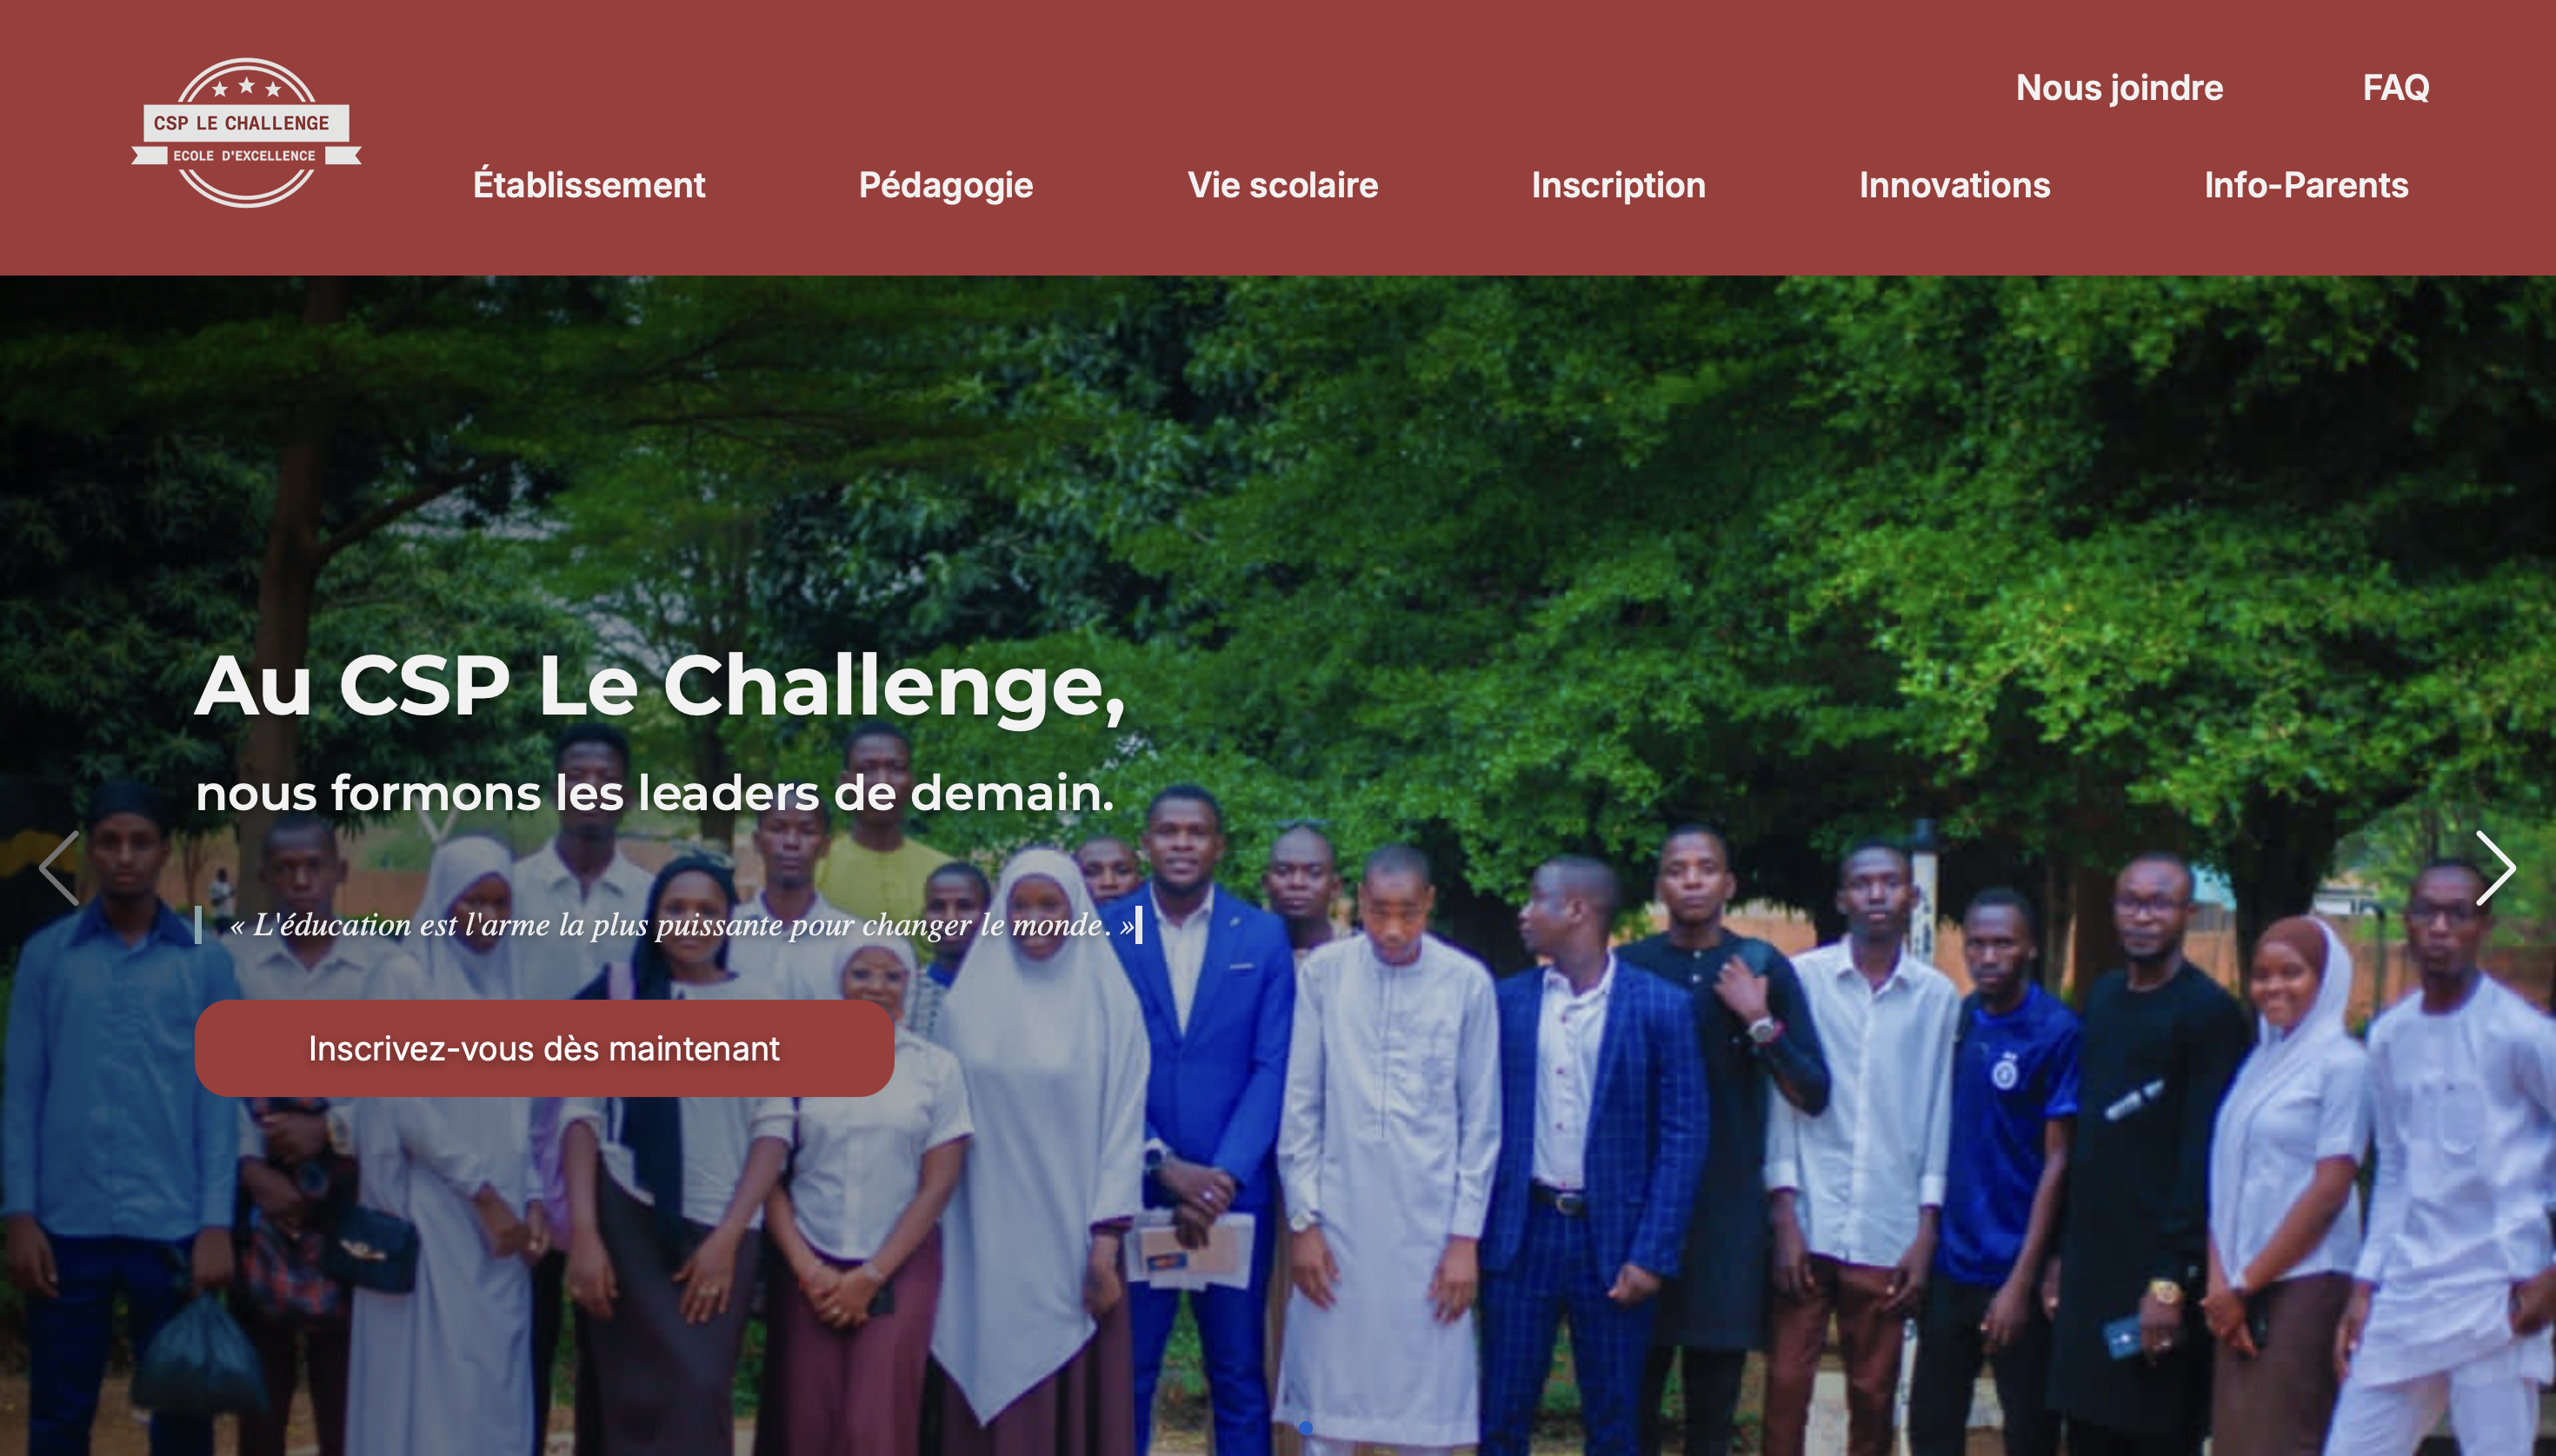Jump to the first carousel slide dot
Image resolution: width=2556 pixels, height=1456 pixels.
pyautogui.click(x=1251, y=1429)
